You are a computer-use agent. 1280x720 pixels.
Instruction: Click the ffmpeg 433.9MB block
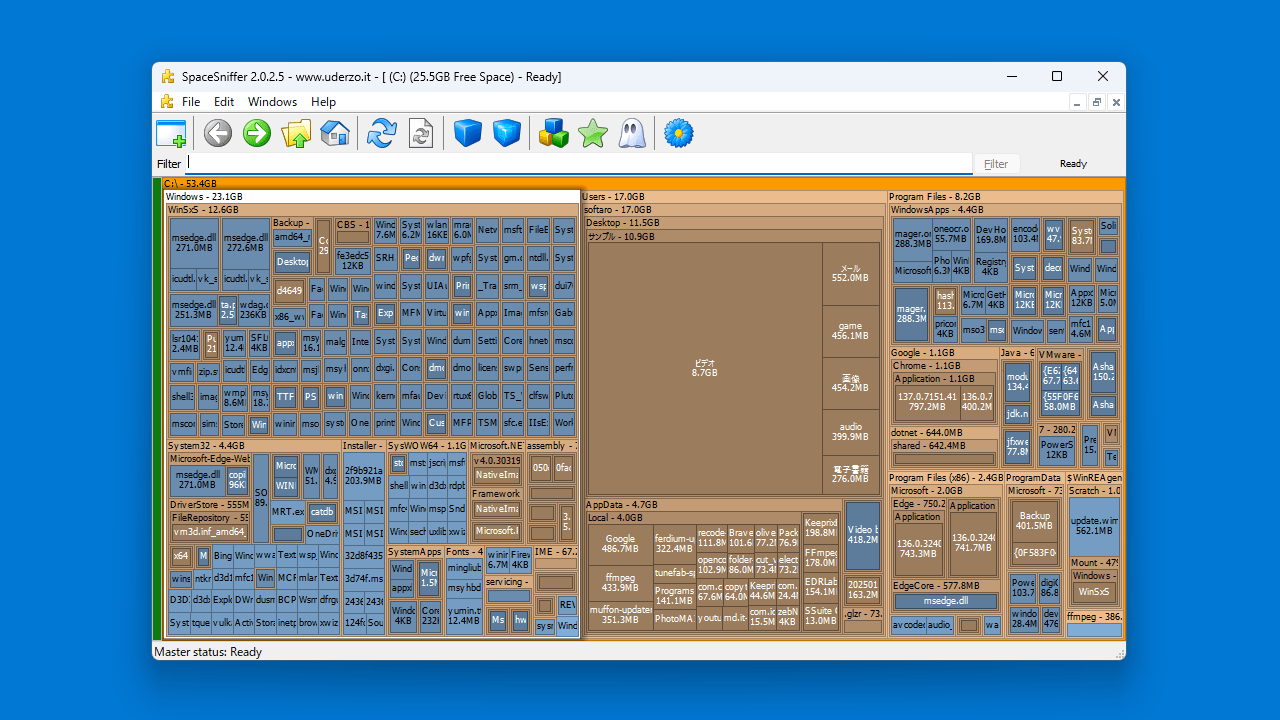(x=620, y=582)
